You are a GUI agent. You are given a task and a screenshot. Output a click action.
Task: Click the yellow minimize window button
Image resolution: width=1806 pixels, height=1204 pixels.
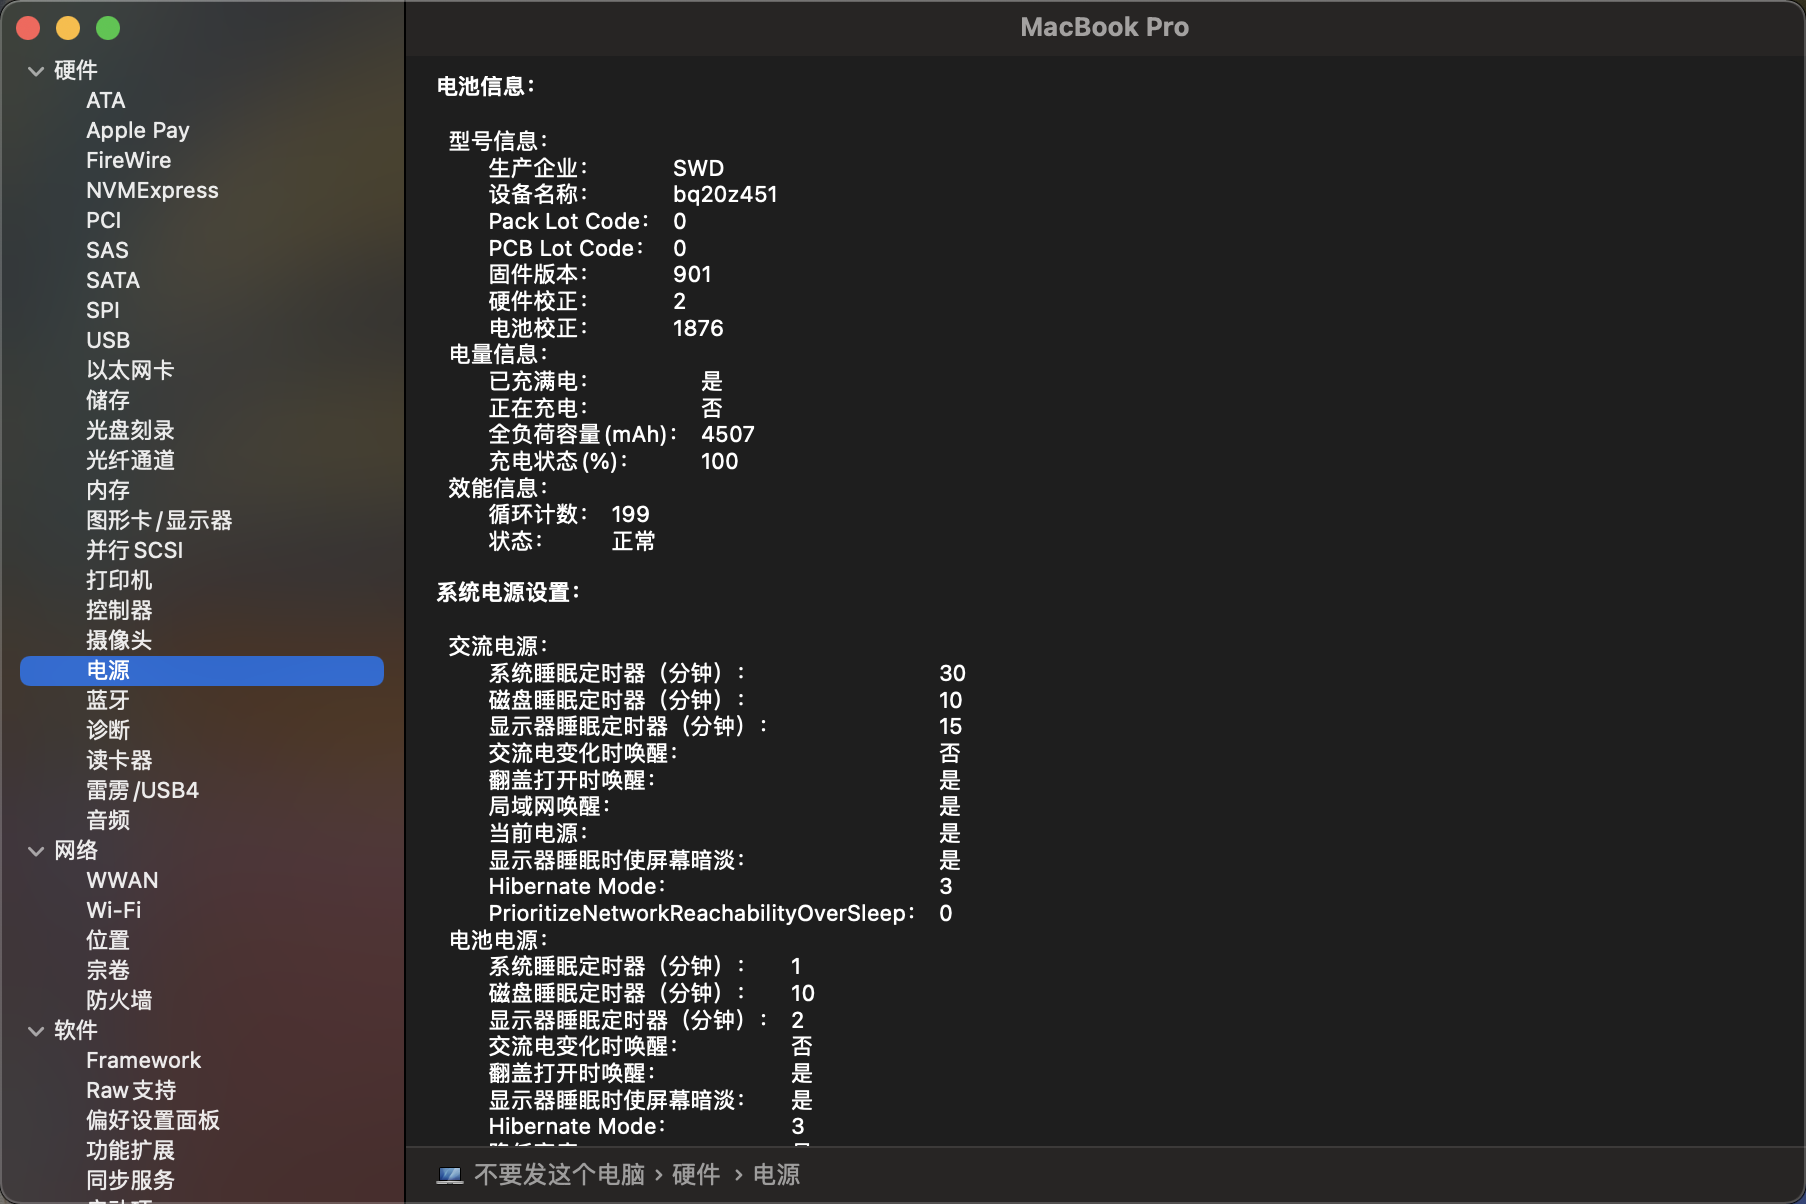point(68,28)
